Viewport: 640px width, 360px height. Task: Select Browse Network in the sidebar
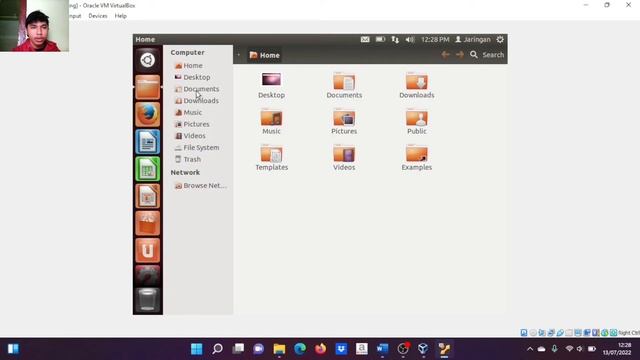pos(200,186)
